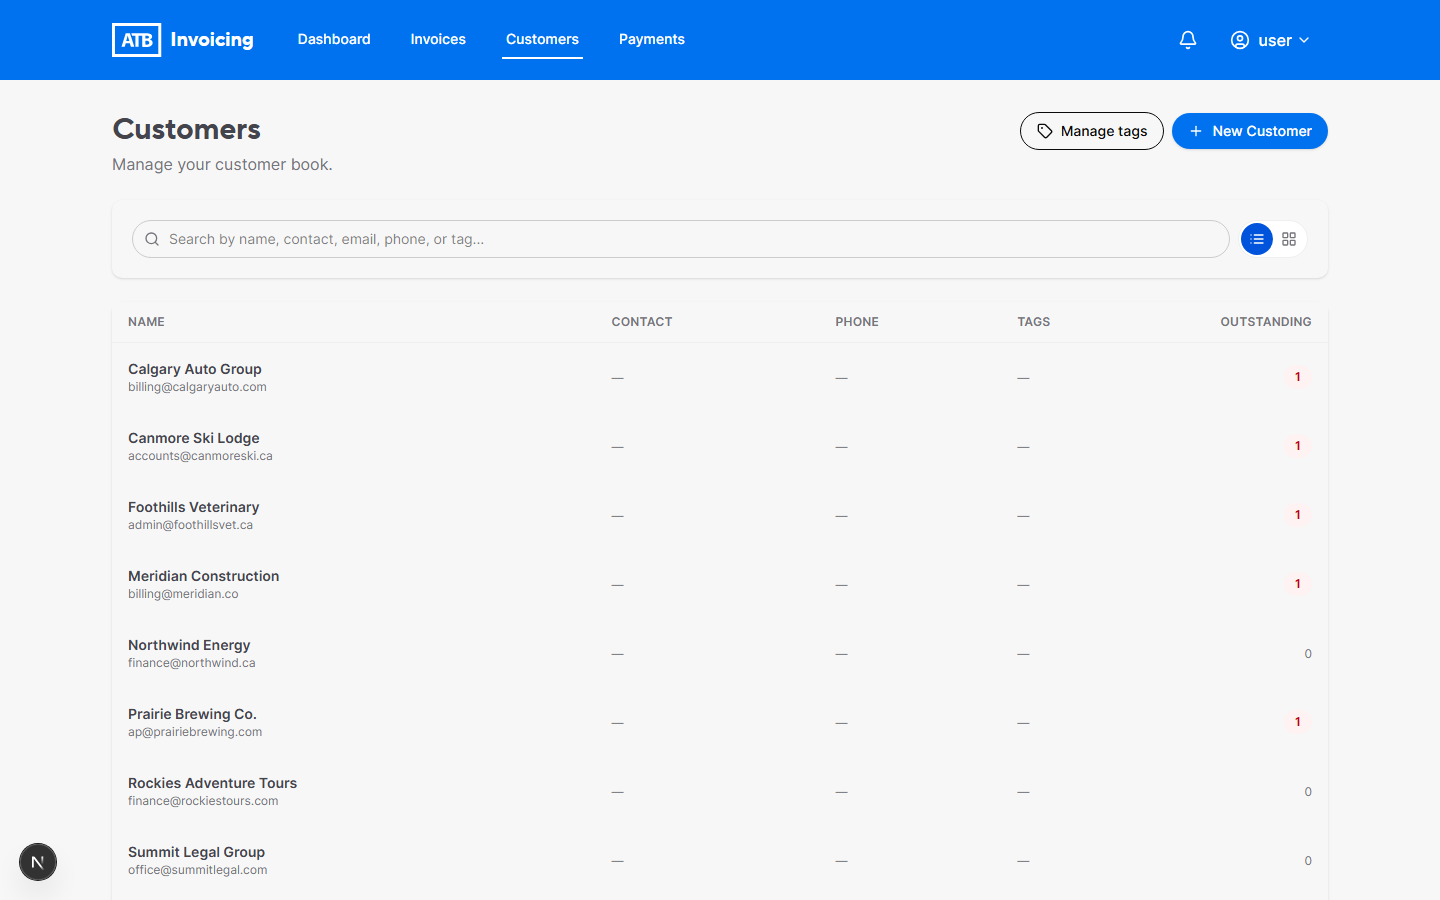Click accounts@canmoreski.ca email
Viewport: 1440px width, 900px height.
(x=200, y=456)
